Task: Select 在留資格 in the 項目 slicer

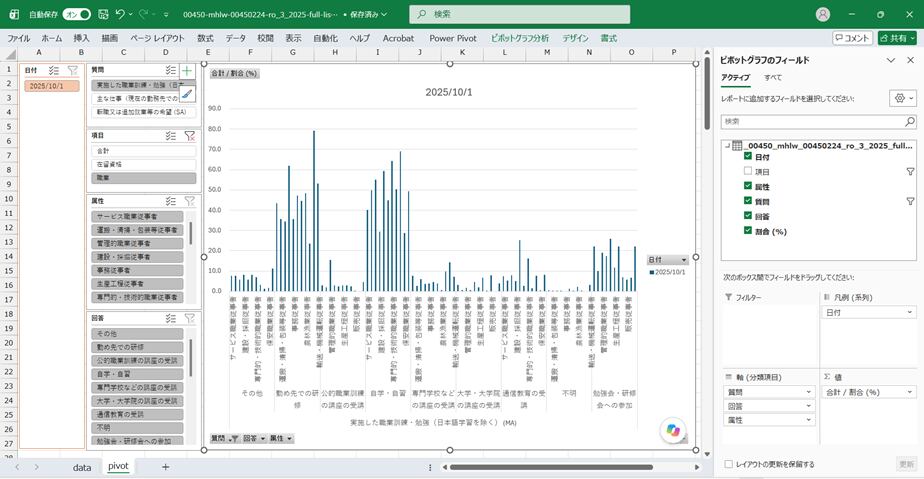Action: 143,164
